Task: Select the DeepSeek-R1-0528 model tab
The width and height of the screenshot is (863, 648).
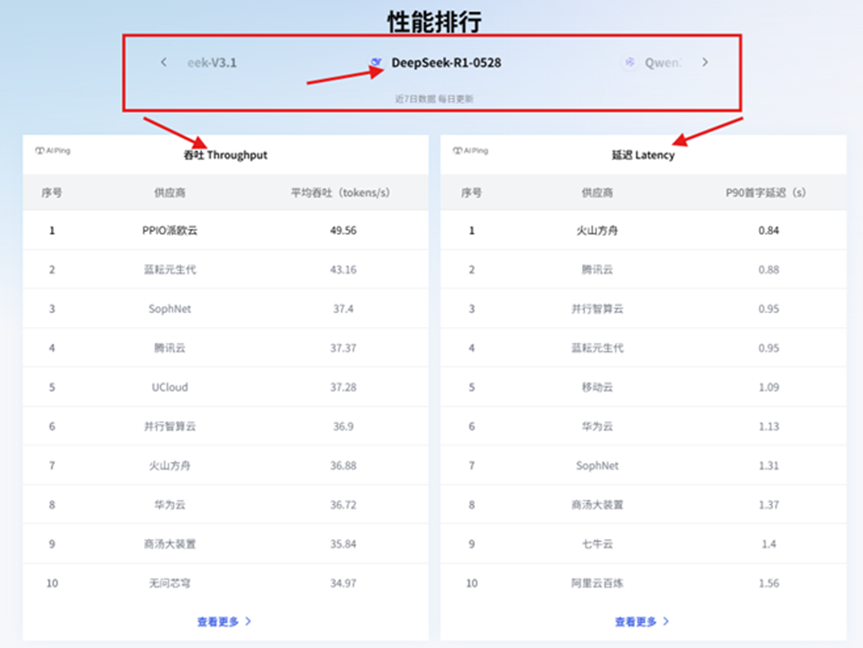Action: click(x=446, y=63)
